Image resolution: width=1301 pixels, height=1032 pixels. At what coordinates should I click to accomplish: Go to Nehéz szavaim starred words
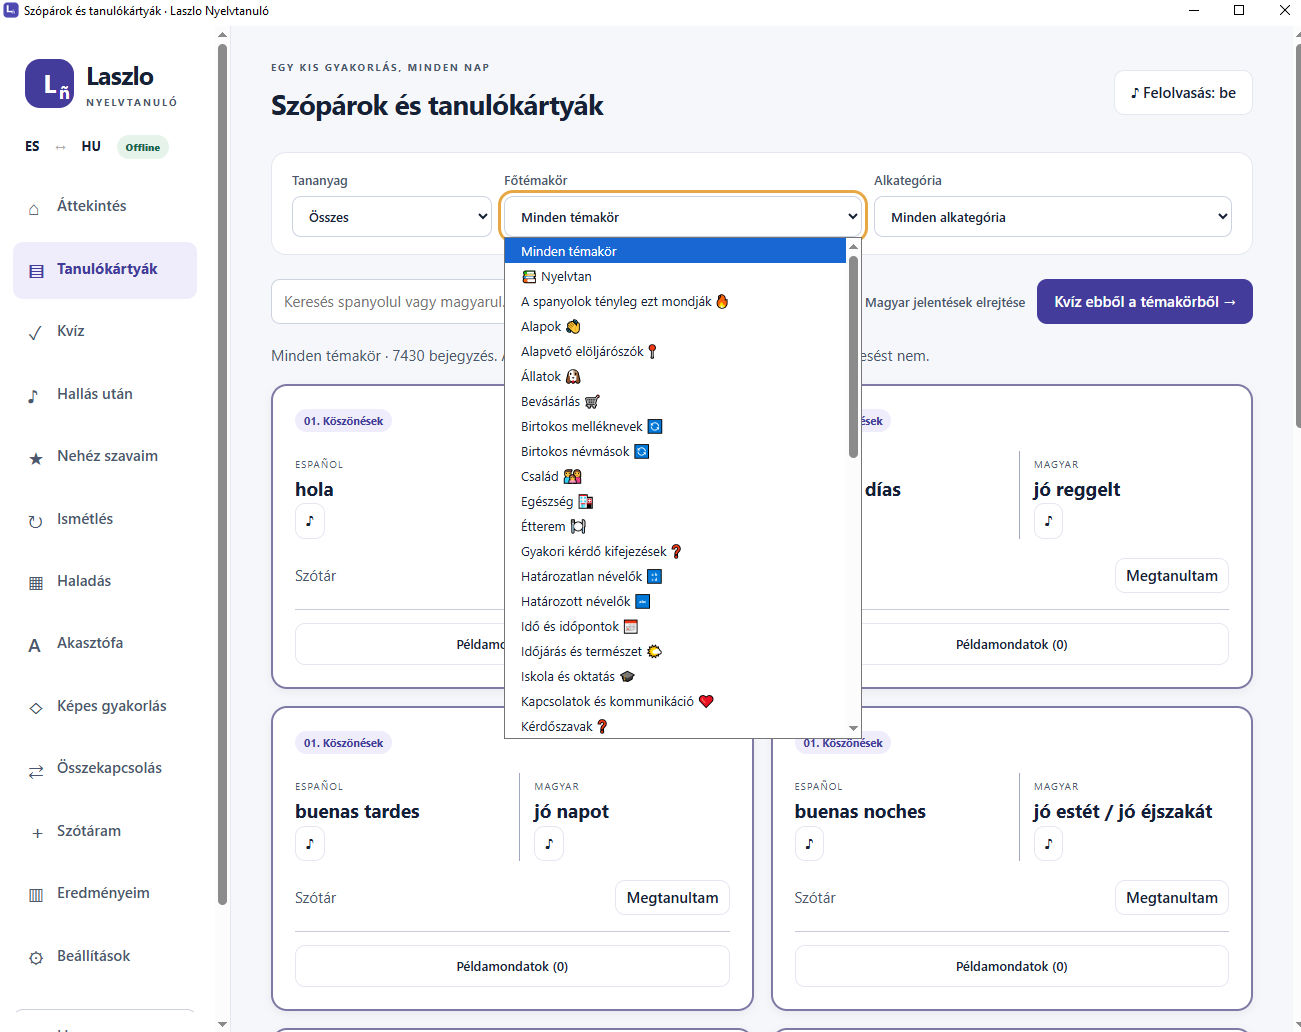pyautogui.click(x=105, y=457)
